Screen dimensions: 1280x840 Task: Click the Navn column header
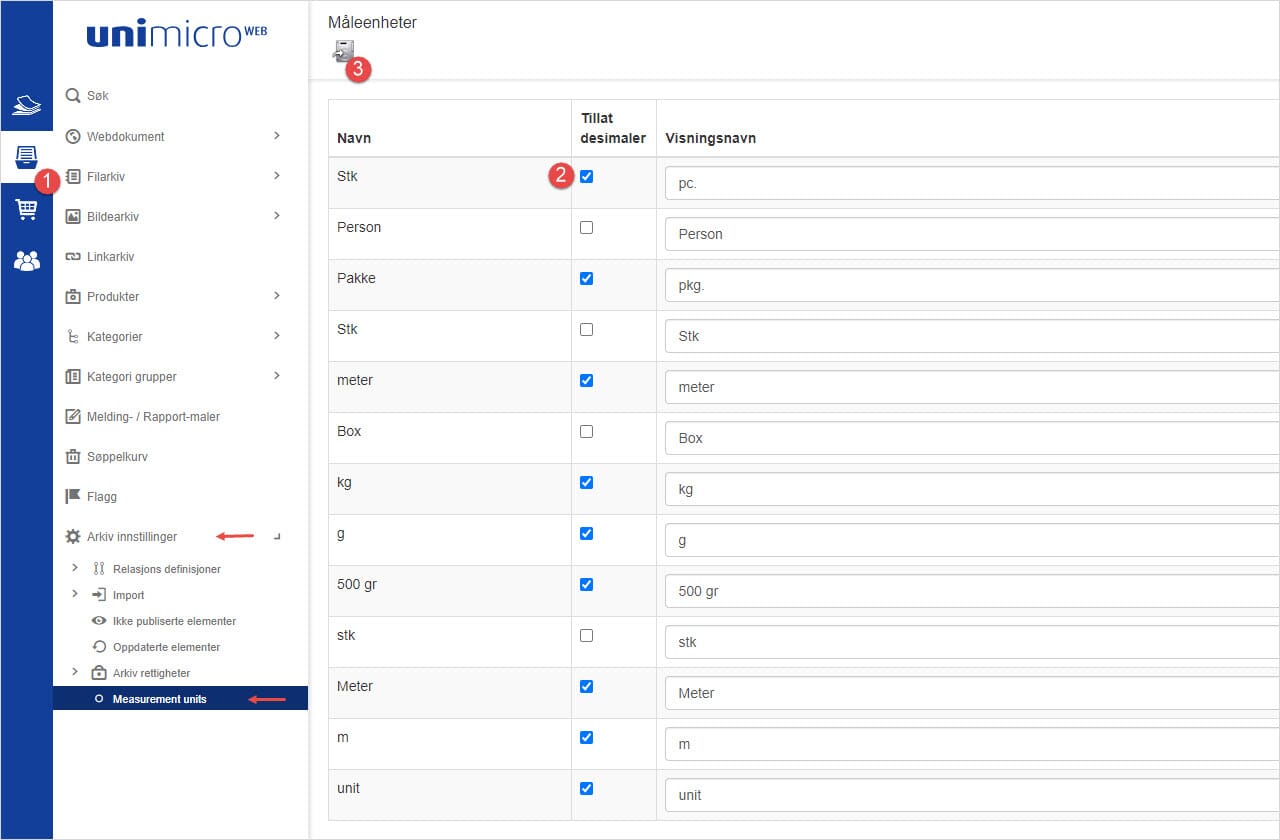354,138
